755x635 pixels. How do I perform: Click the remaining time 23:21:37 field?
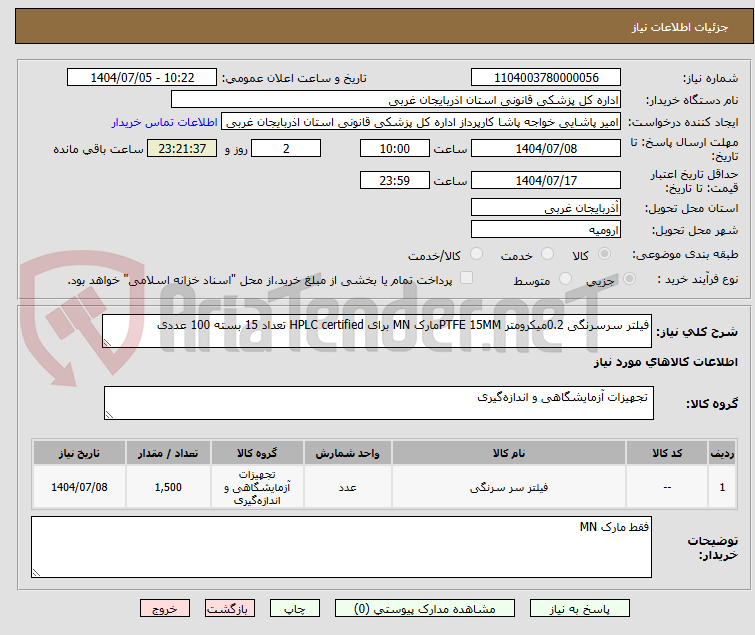point(182,148)
